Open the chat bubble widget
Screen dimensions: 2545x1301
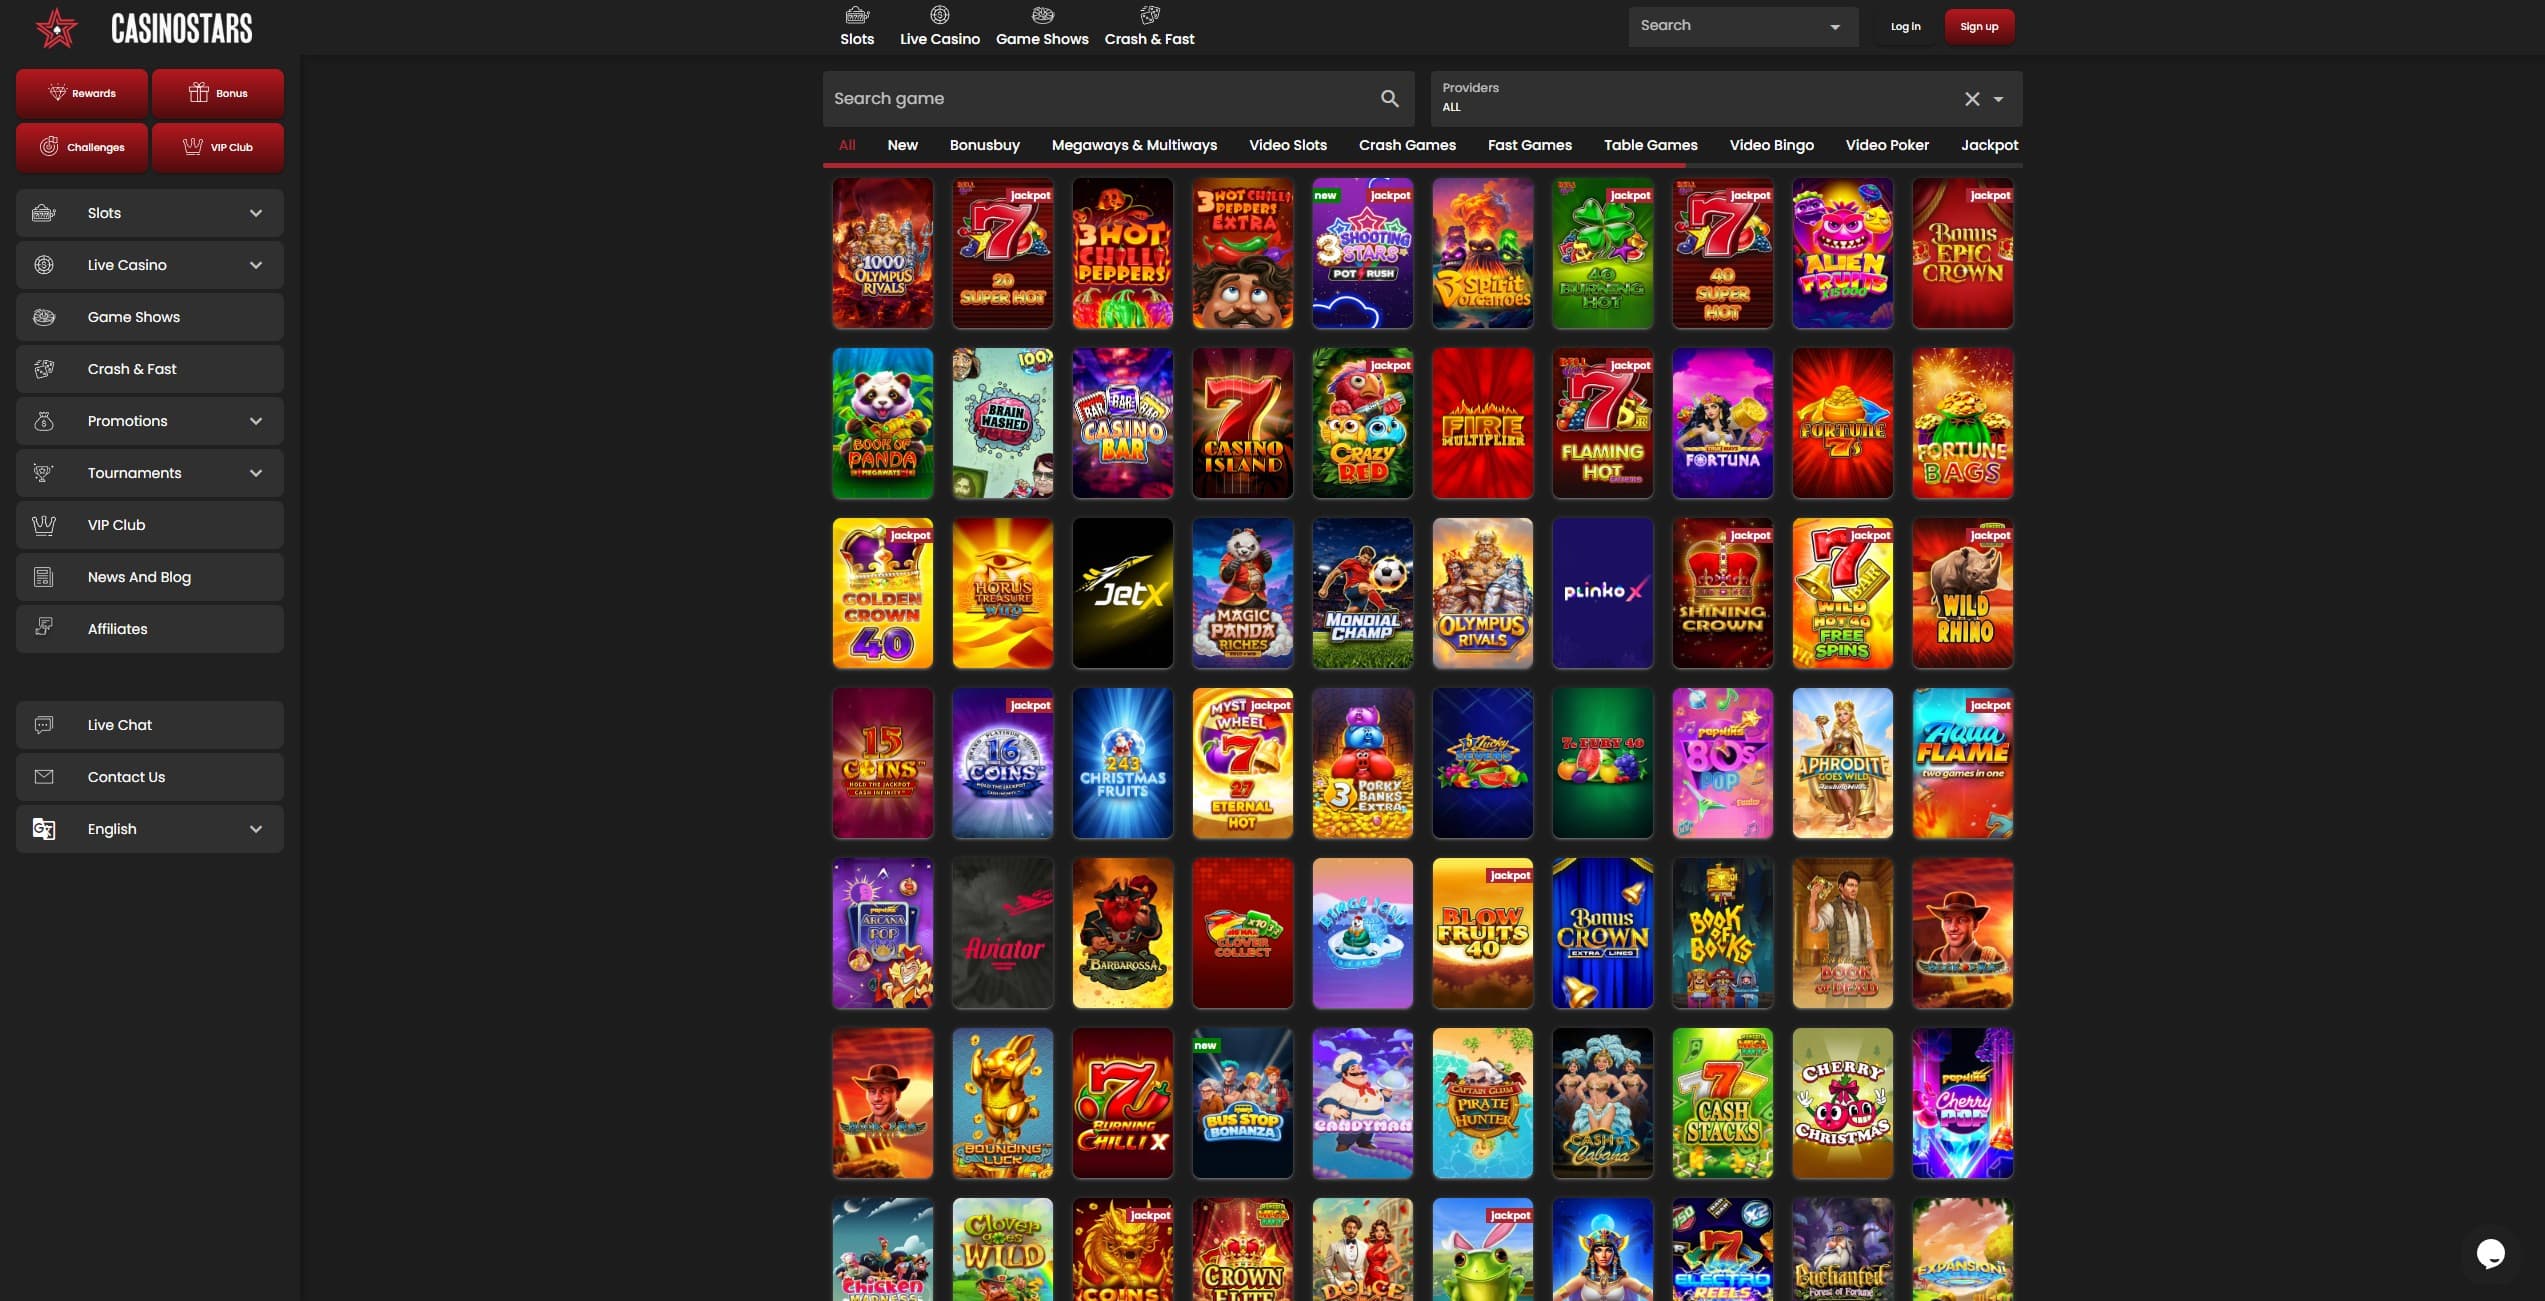[x=2490, y=1252]
